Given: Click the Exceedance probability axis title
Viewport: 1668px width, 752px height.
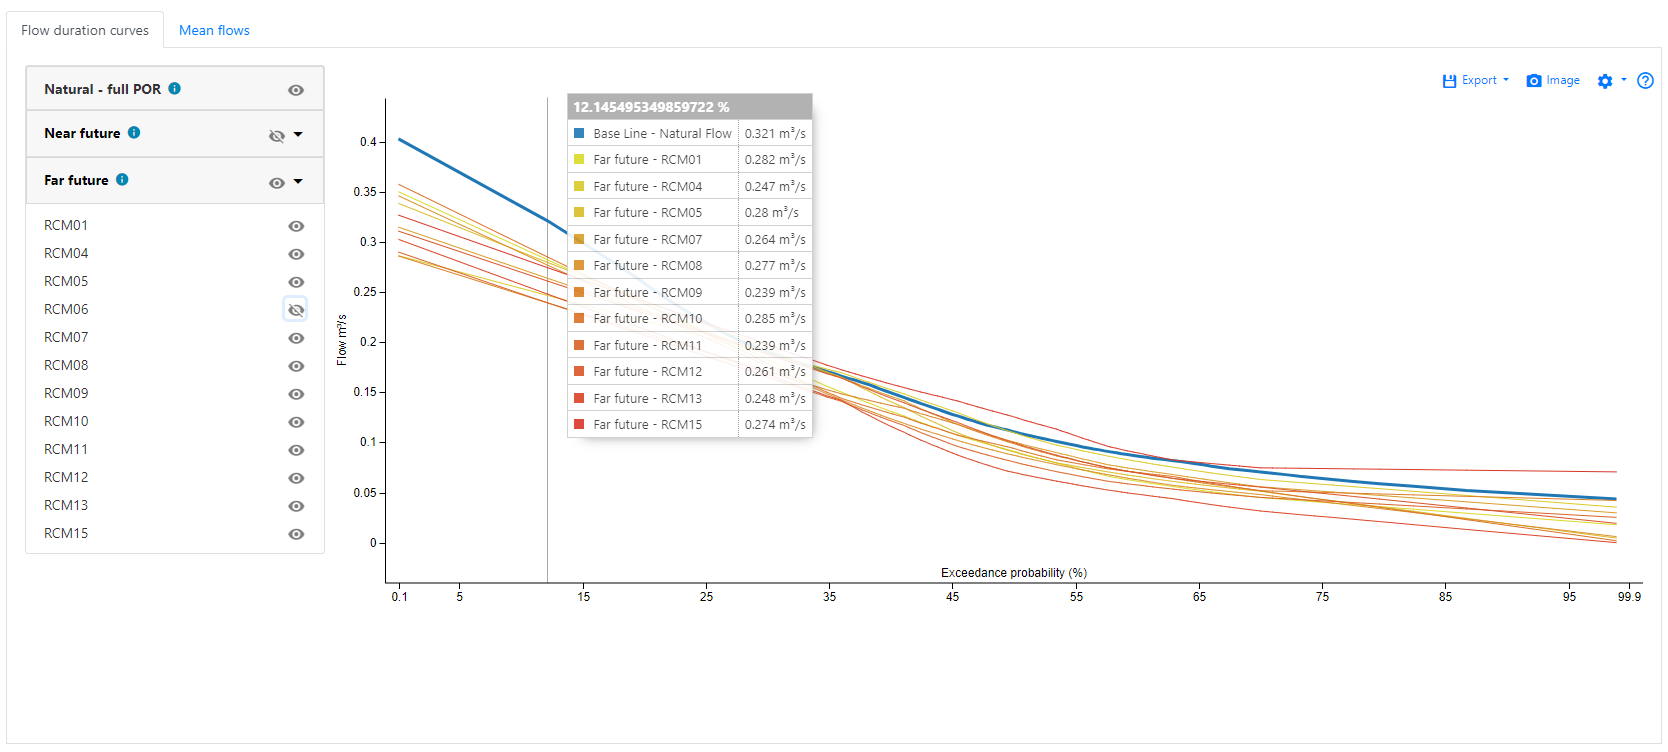Looking at the screenshot, I should (1013, 573).
